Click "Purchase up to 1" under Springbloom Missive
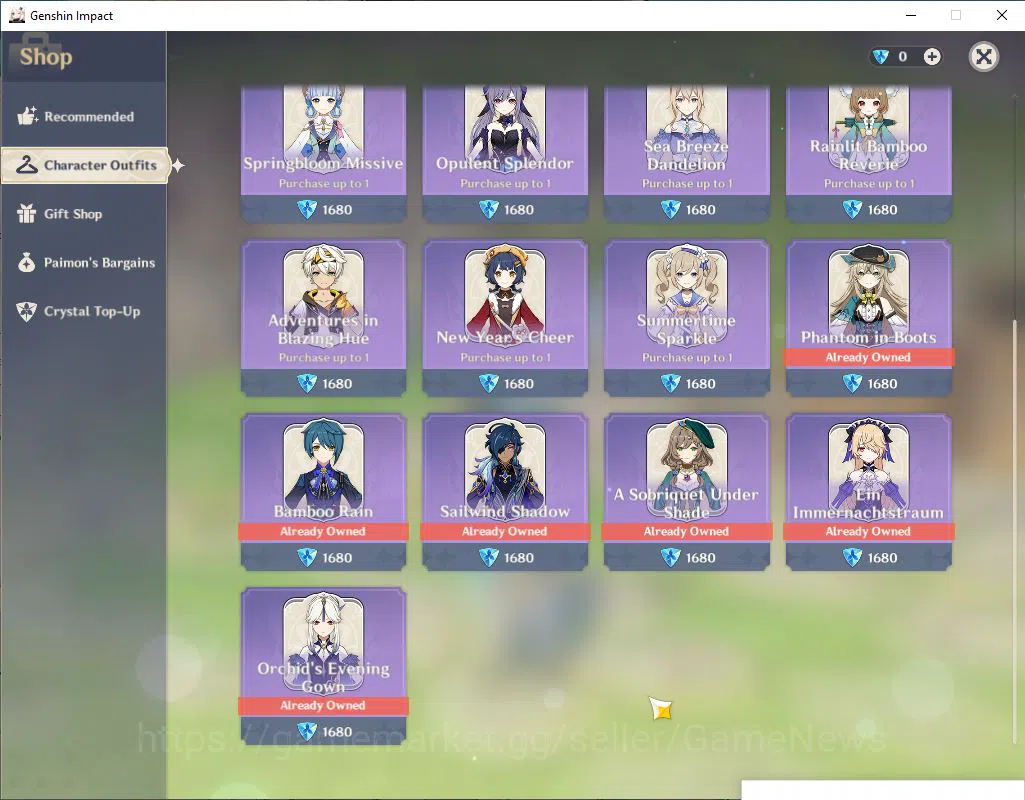Image resolution: width=1025 pixels, height=800 pixels. [324, 184]
